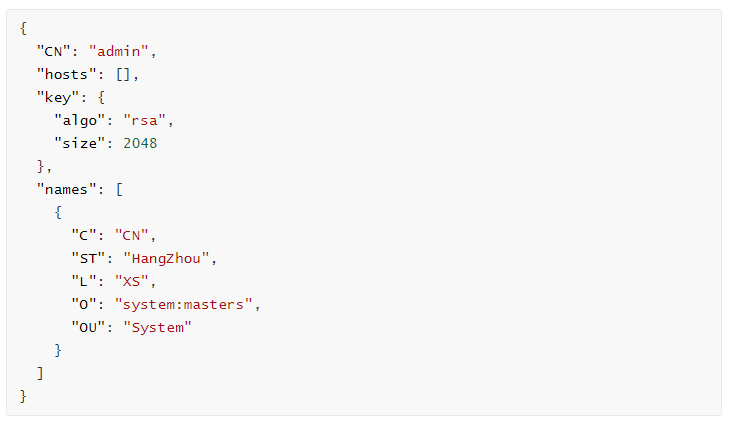Click the "HangZhou" value

[x=166, y=258]
